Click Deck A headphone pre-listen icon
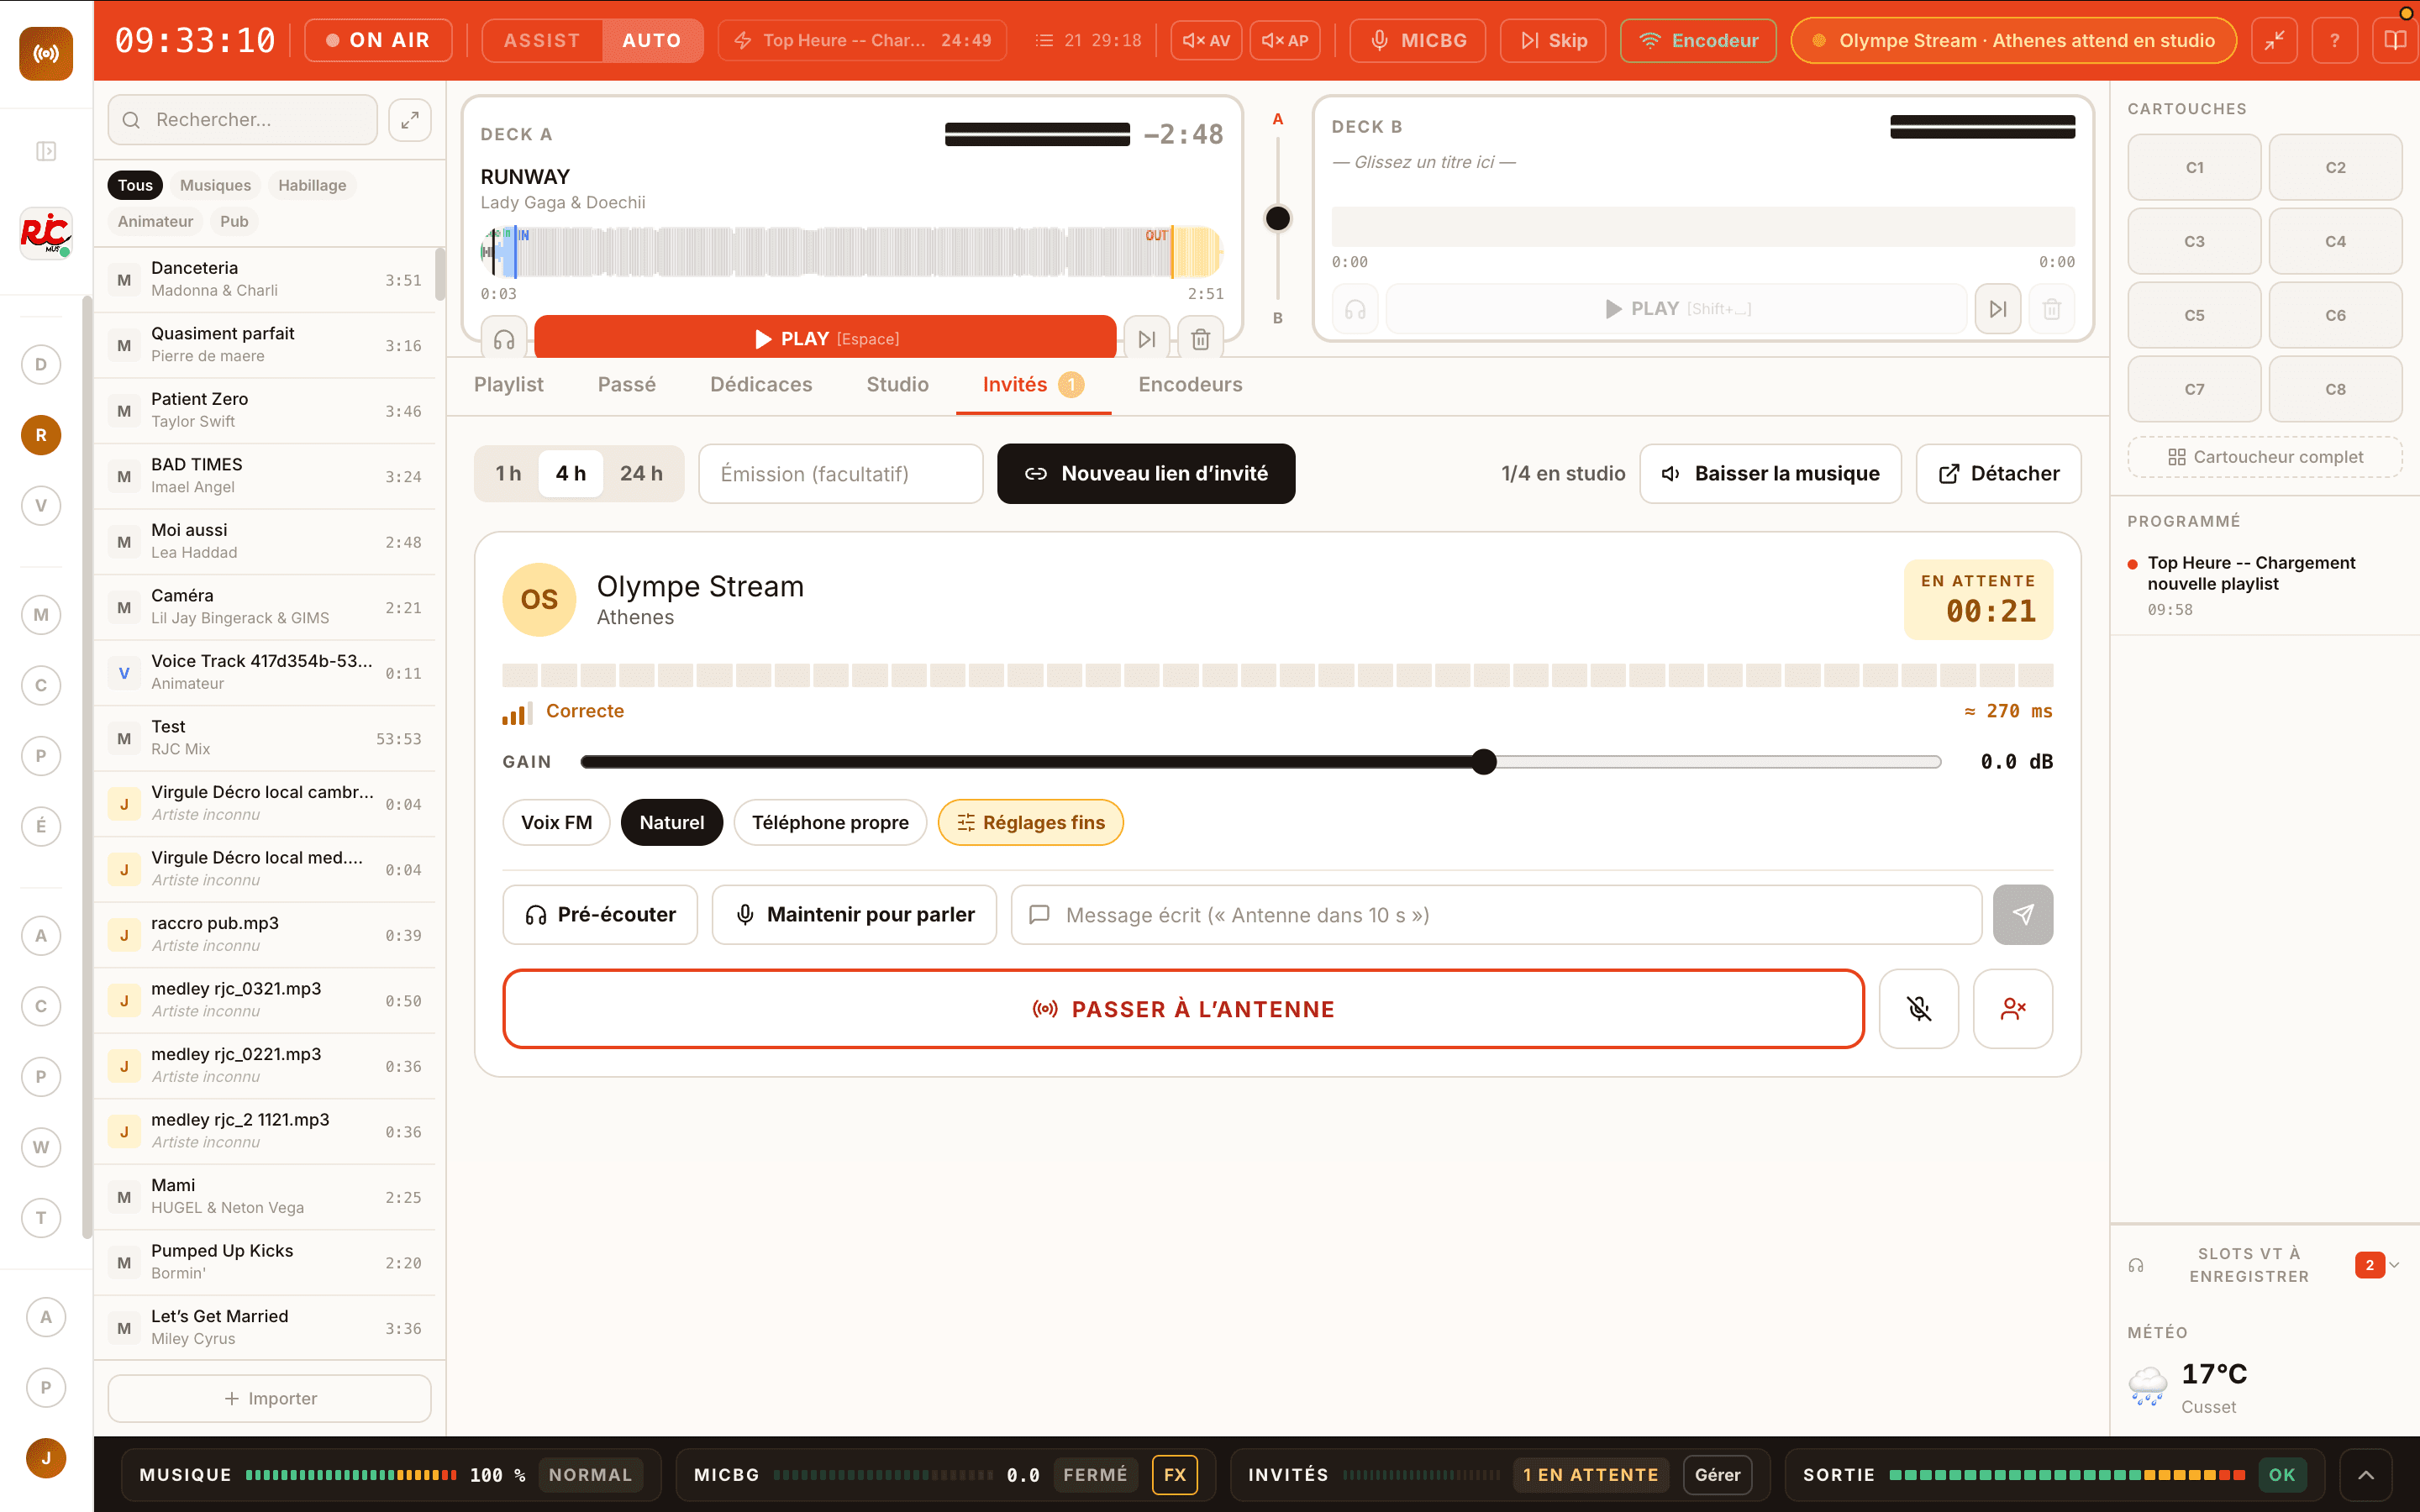 504,339
